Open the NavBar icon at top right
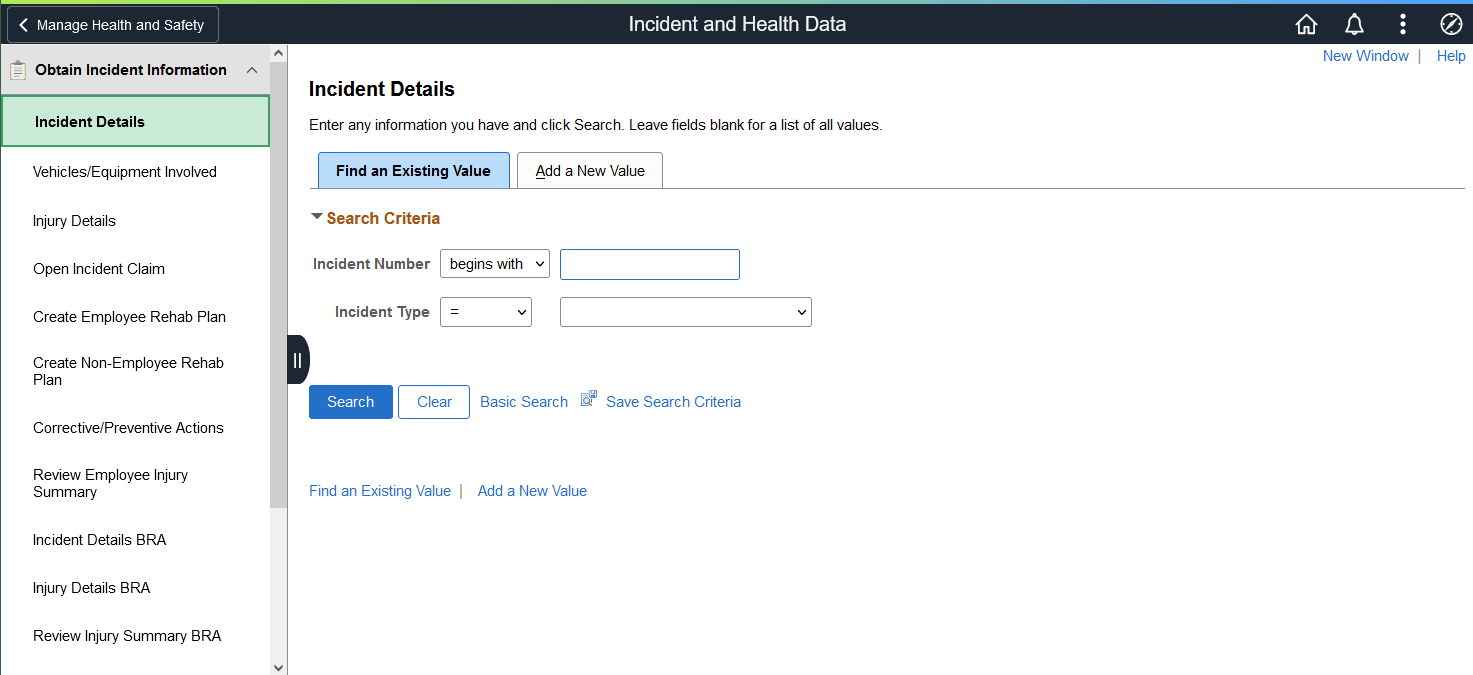Image resolution: width=1473 pixels, height=675 pixels. (1451, 24)
